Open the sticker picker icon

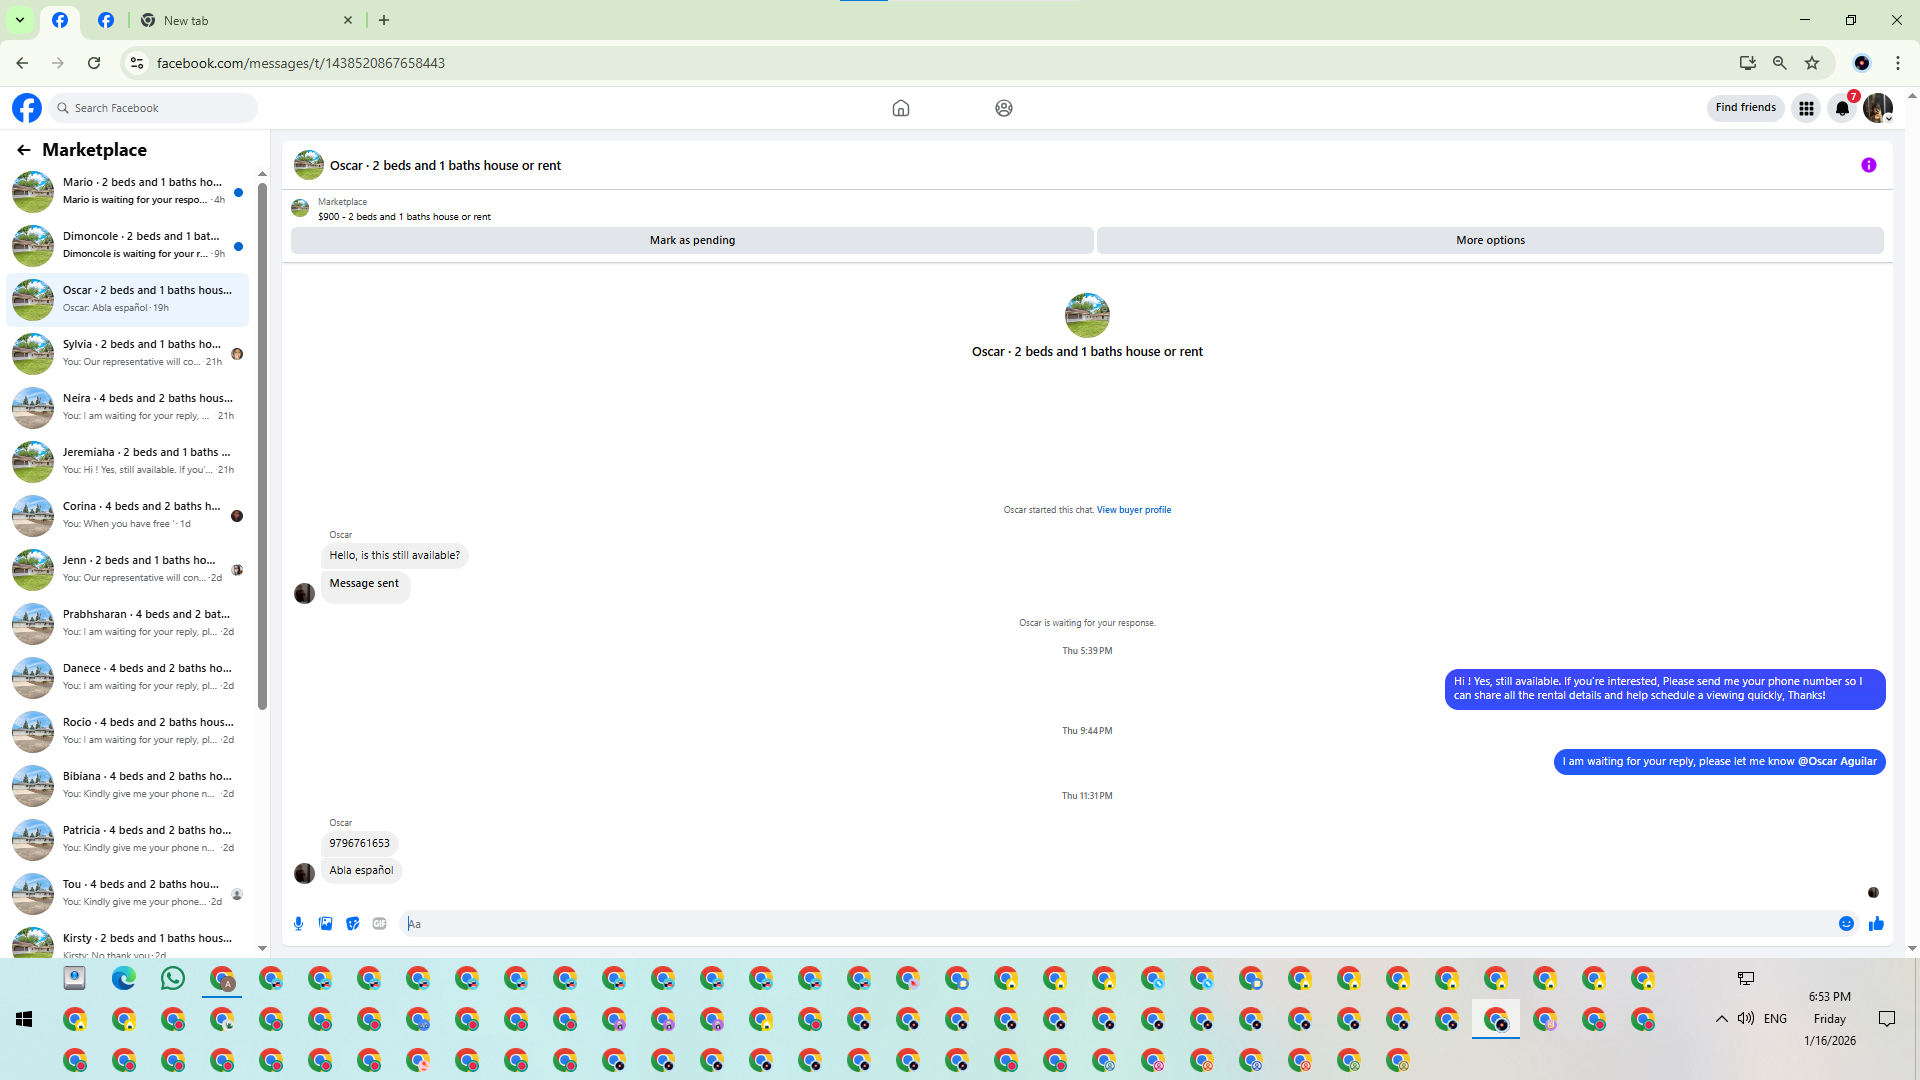(352, 924)
